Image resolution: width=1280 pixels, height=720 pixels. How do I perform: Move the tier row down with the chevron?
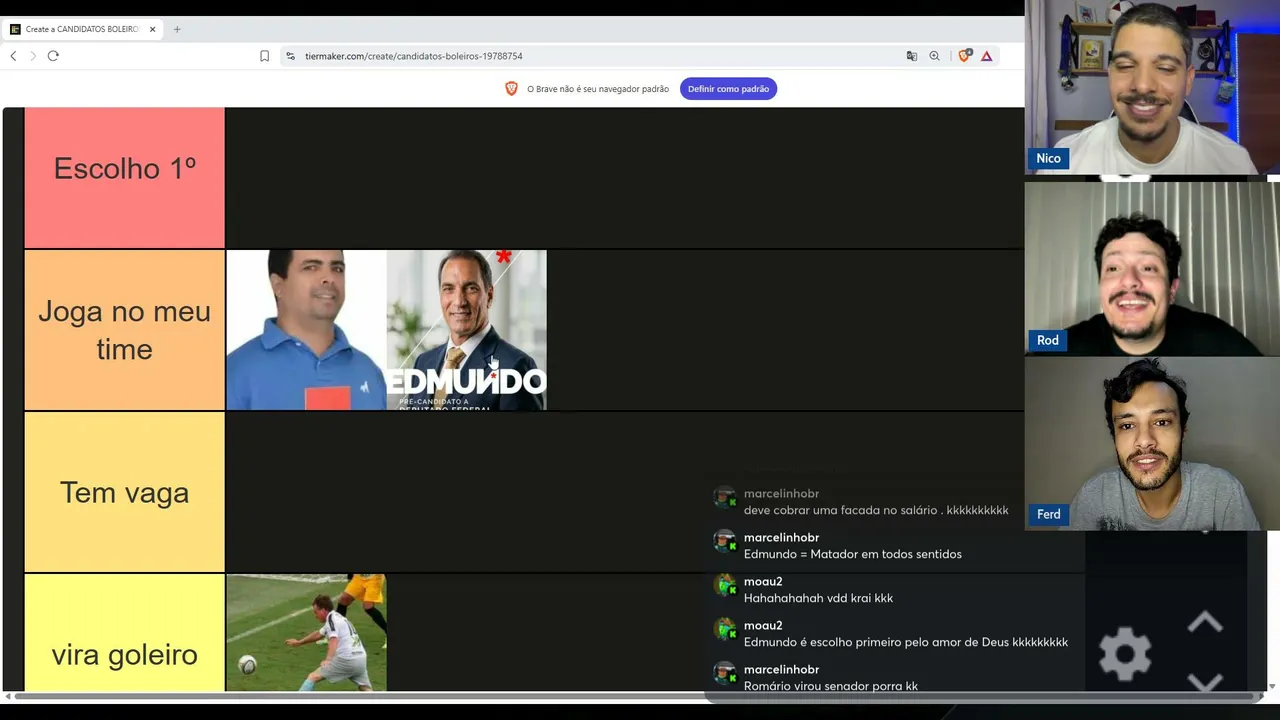(x=1205, y=682)
